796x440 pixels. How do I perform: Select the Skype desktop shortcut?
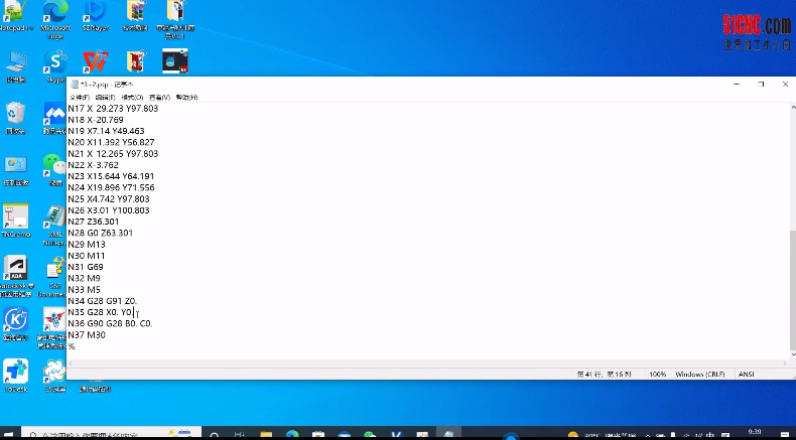(x=55, y=64)
